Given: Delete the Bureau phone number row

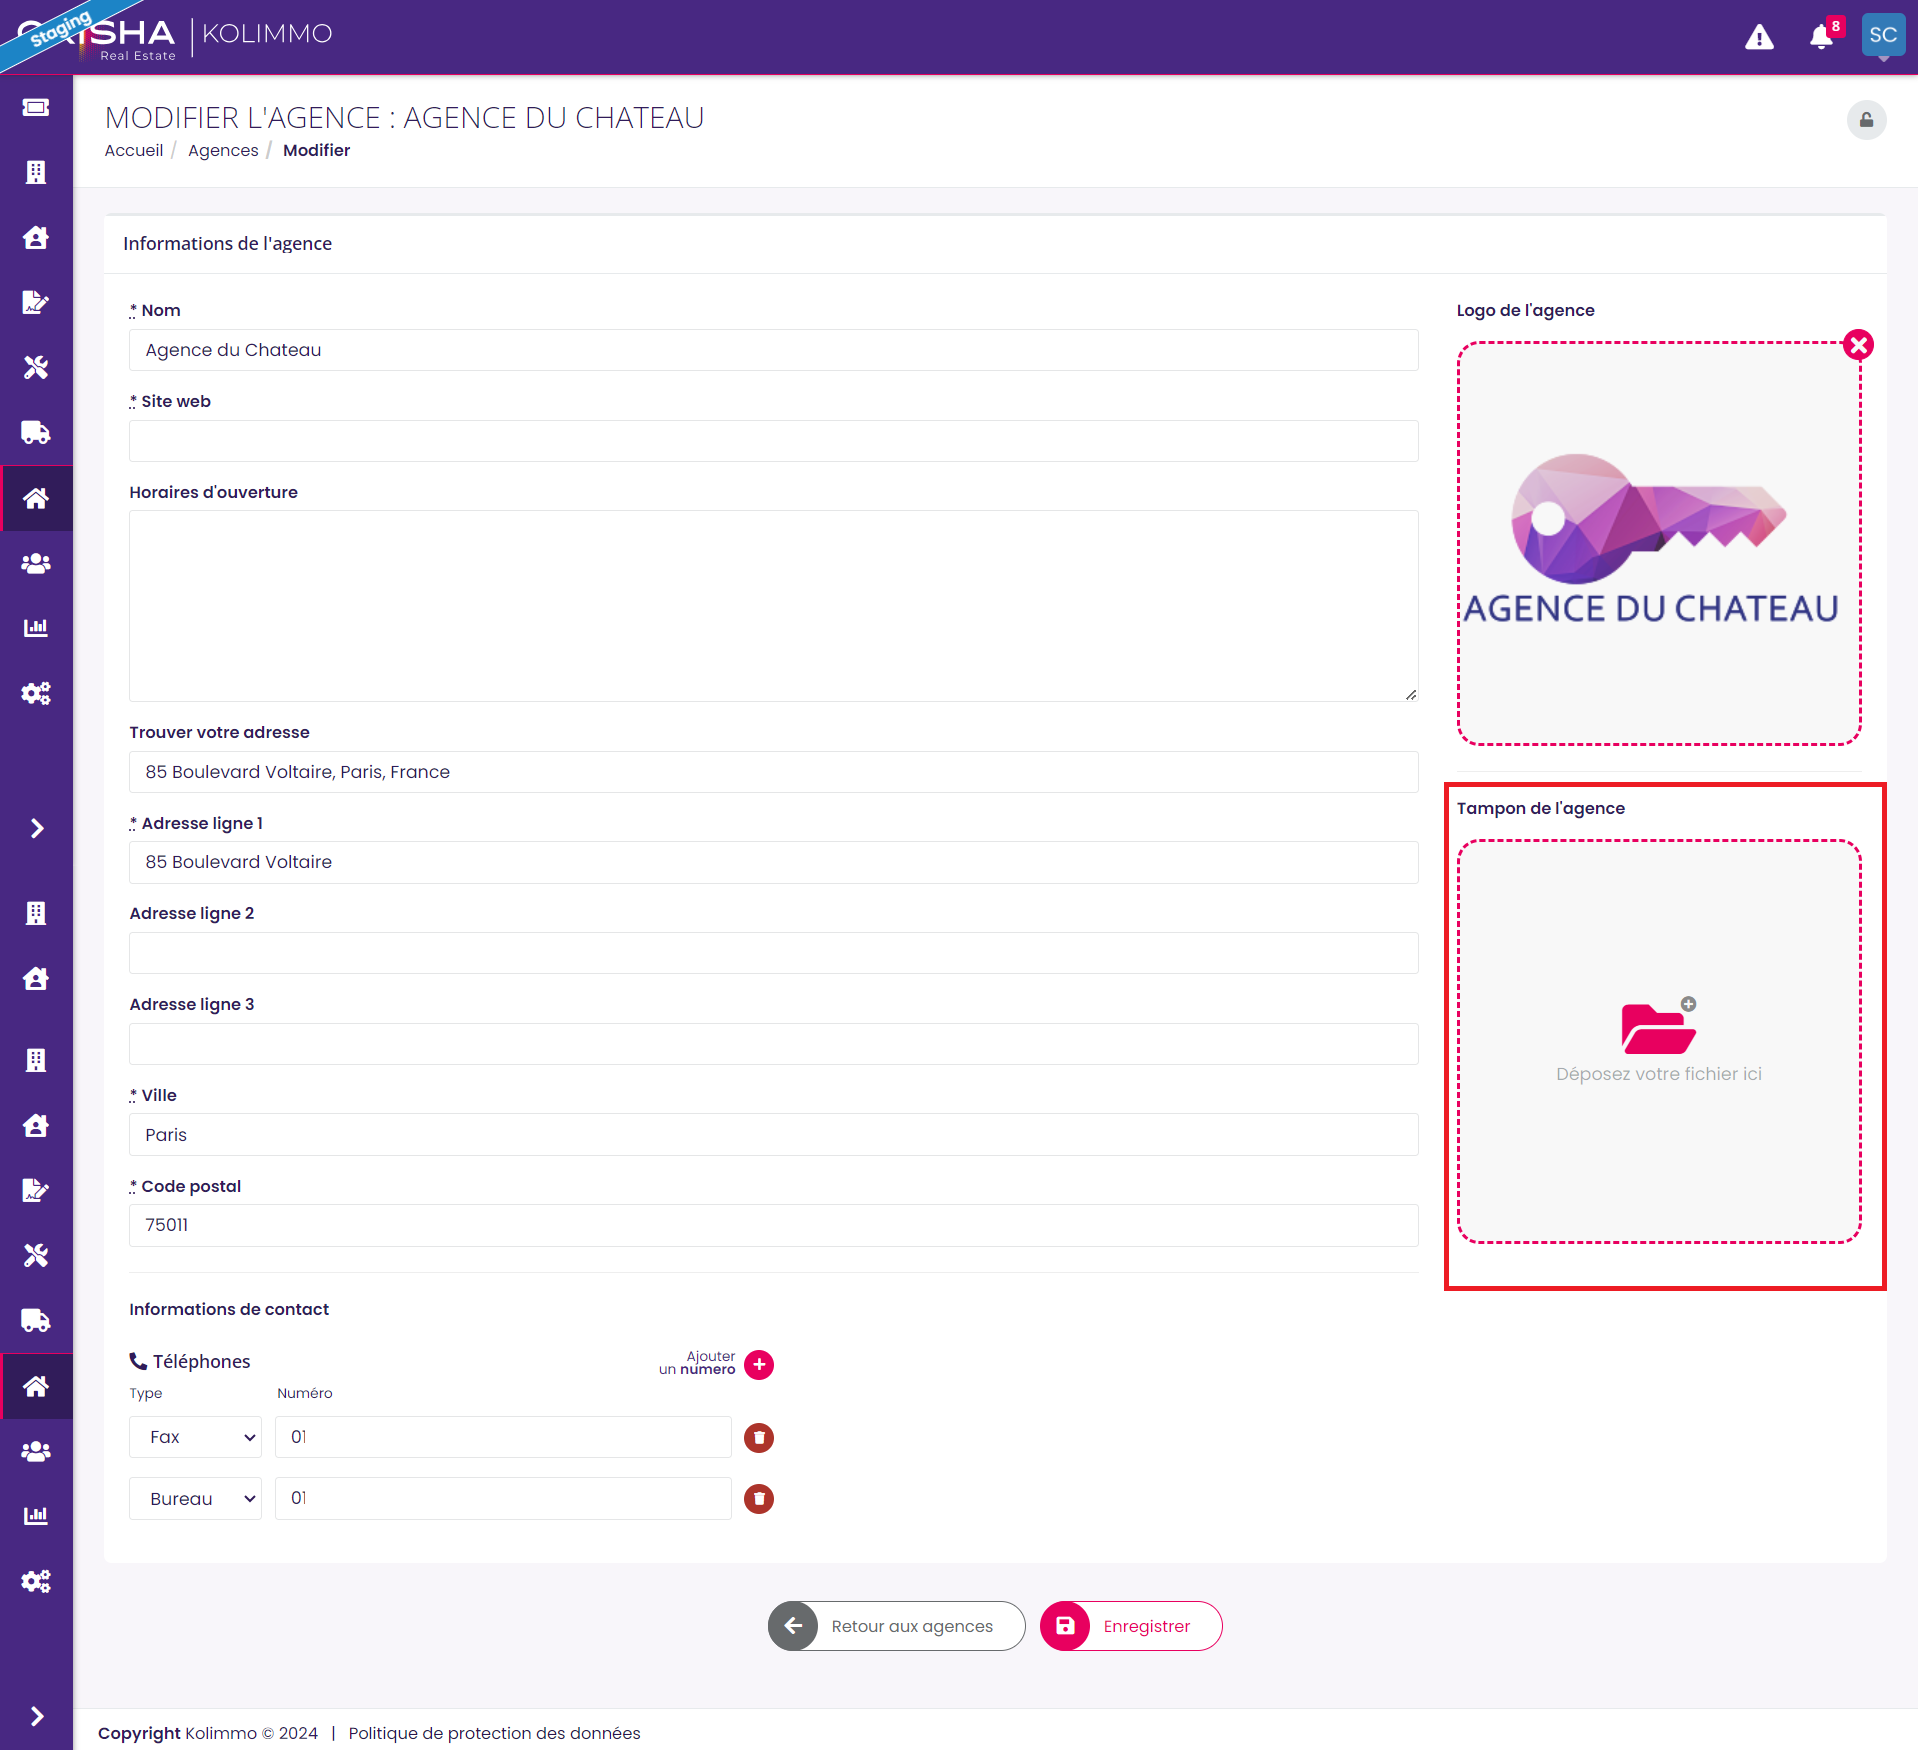Looking at the screenshot, I should [759, 1498].
